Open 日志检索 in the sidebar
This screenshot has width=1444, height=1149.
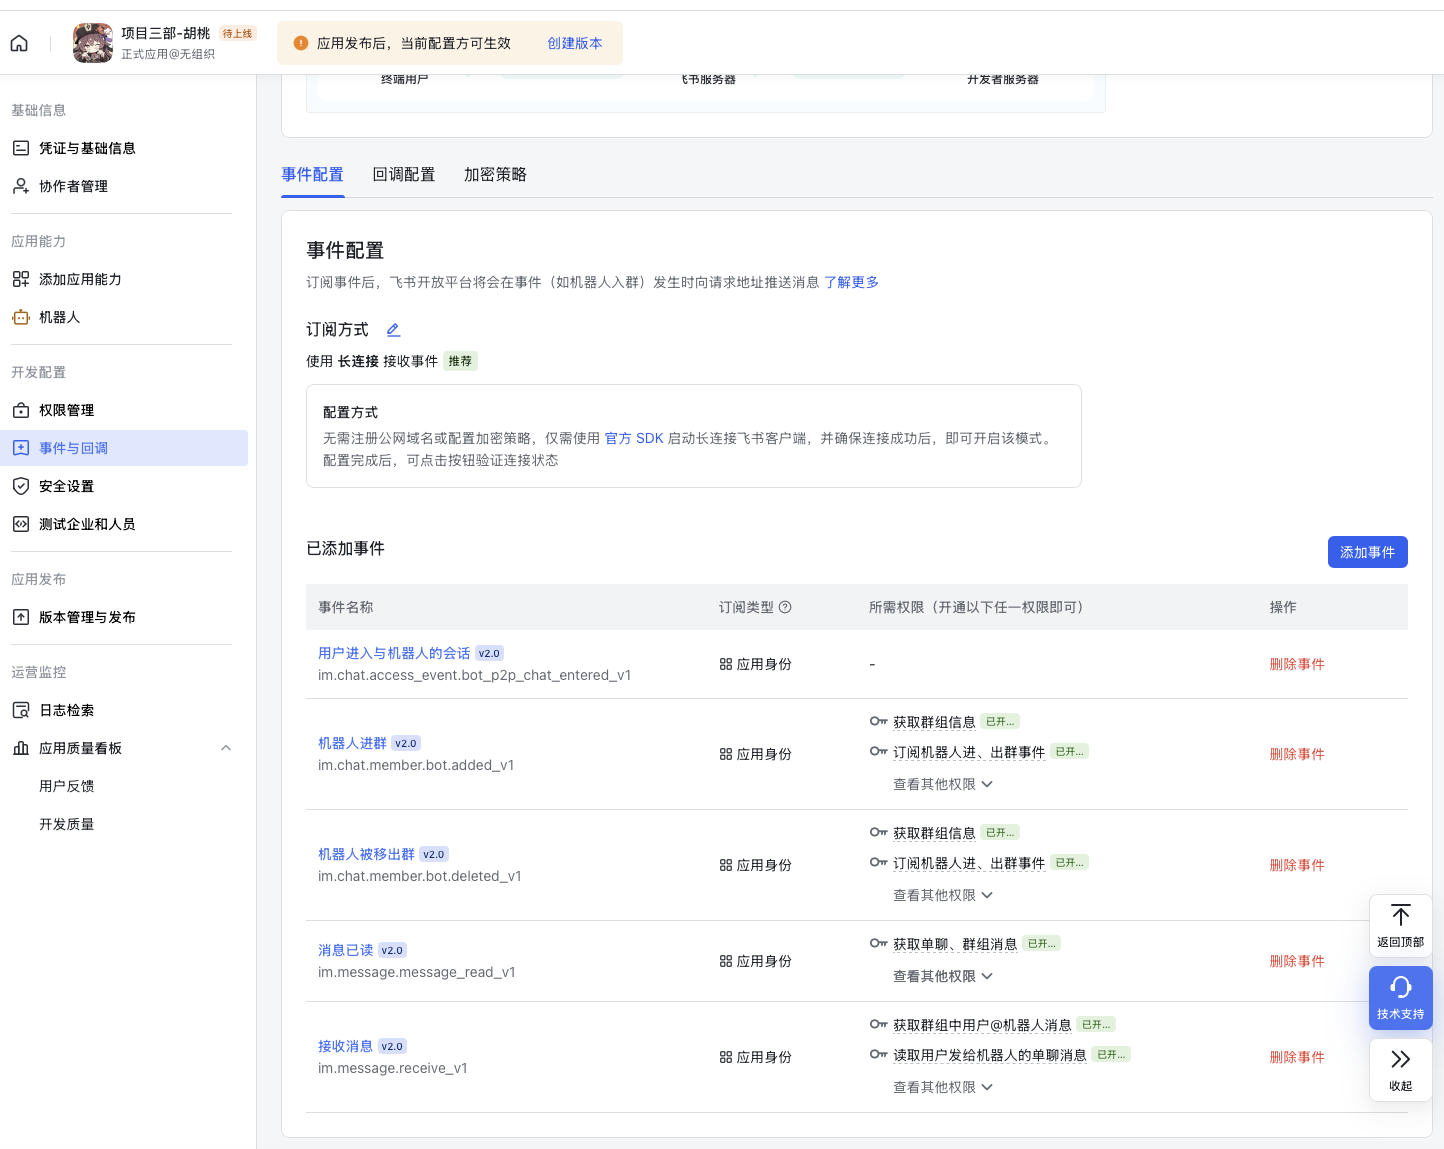[x=66, y=710]
